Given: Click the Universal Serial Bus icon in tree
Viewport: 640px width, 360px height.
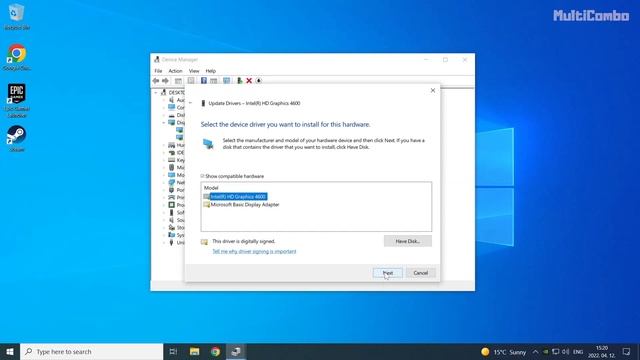Looking at the screenshot, I should click(x=171, y=242).
